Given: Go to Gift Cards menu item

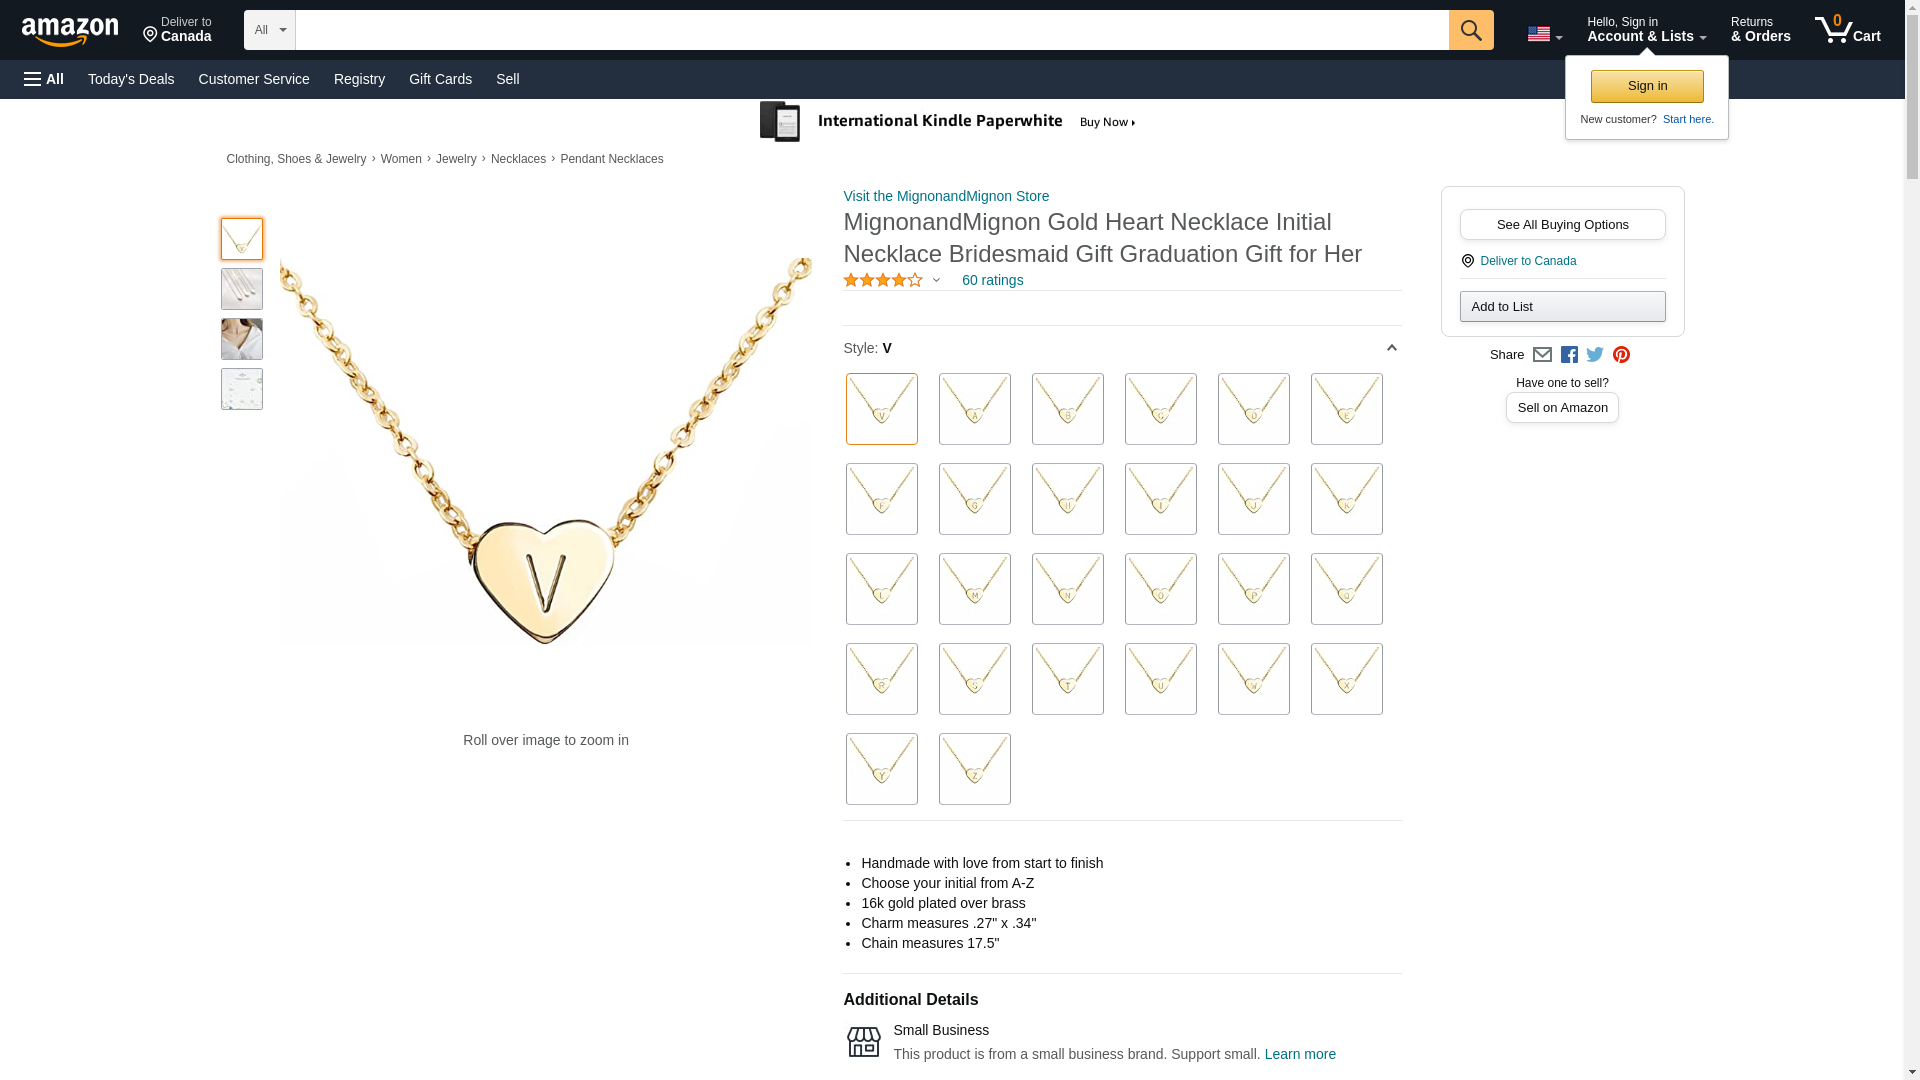Looking at the screenshot, I should [x=440, y=79].
